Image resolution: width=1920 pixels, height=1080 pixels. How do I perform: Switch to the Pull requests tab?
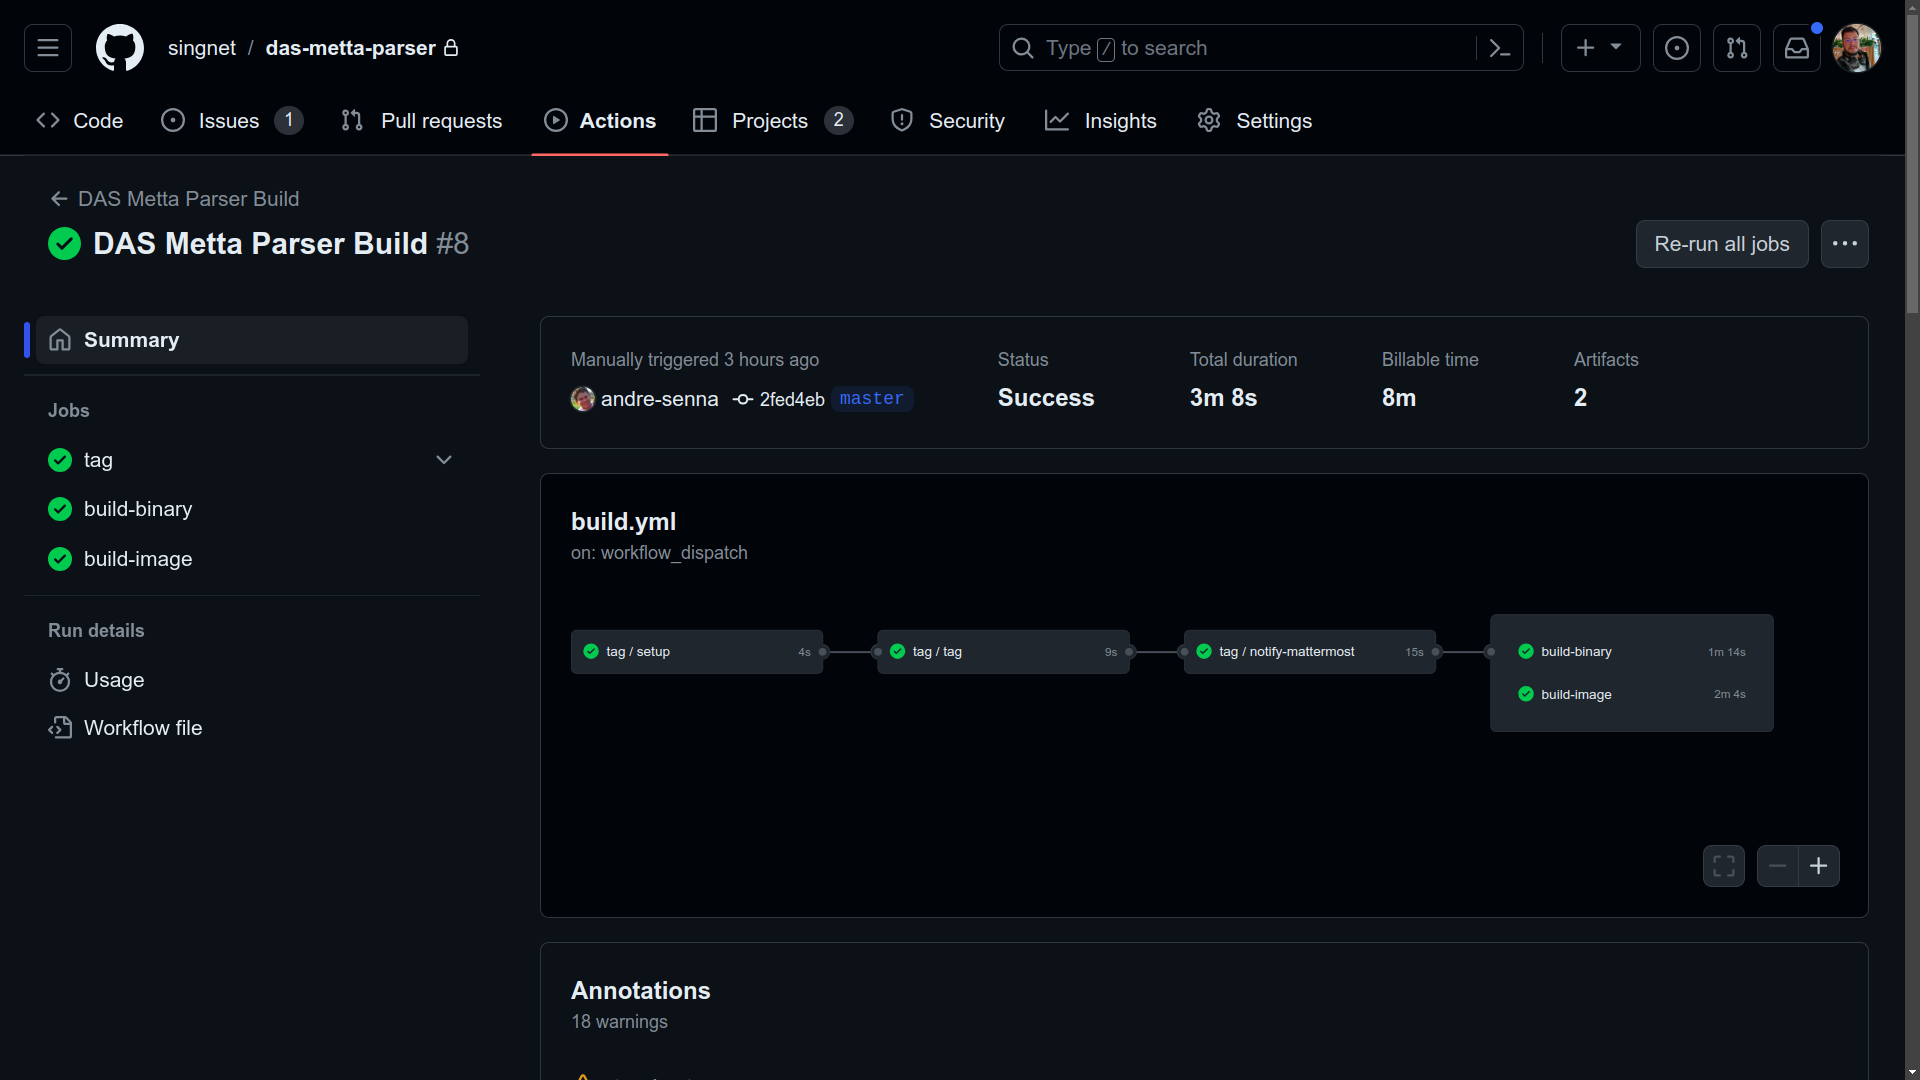point(422,121)
